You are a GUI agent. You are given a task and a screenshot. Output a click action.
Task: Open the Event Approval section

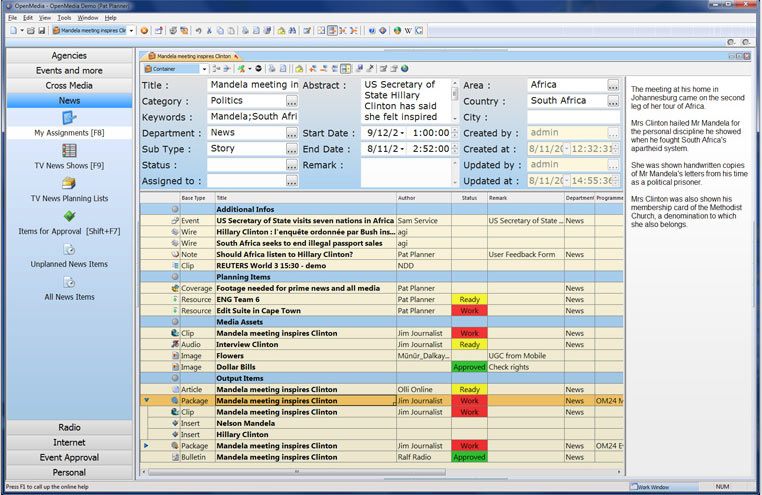(69, 457)
